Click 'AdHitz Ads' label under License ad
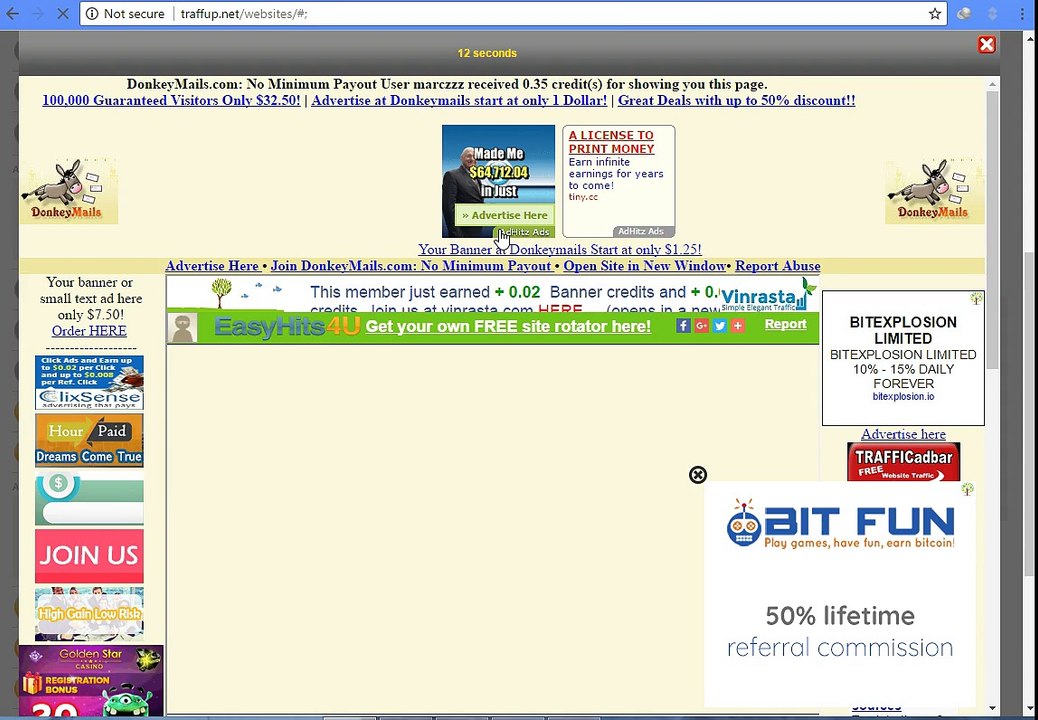 [x=640, y=232]
